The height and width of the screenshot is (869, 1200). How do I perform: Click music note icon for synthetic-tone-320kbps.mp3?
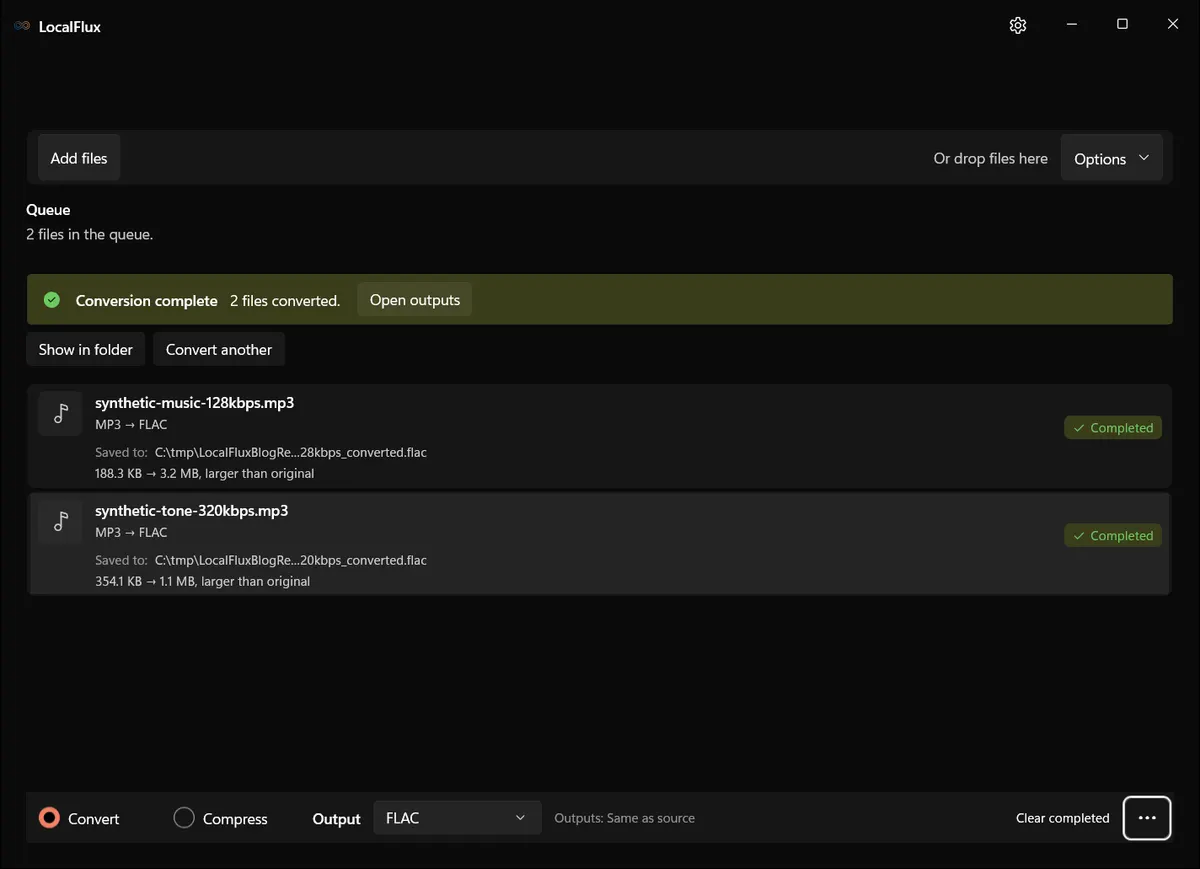pos(60,521)
